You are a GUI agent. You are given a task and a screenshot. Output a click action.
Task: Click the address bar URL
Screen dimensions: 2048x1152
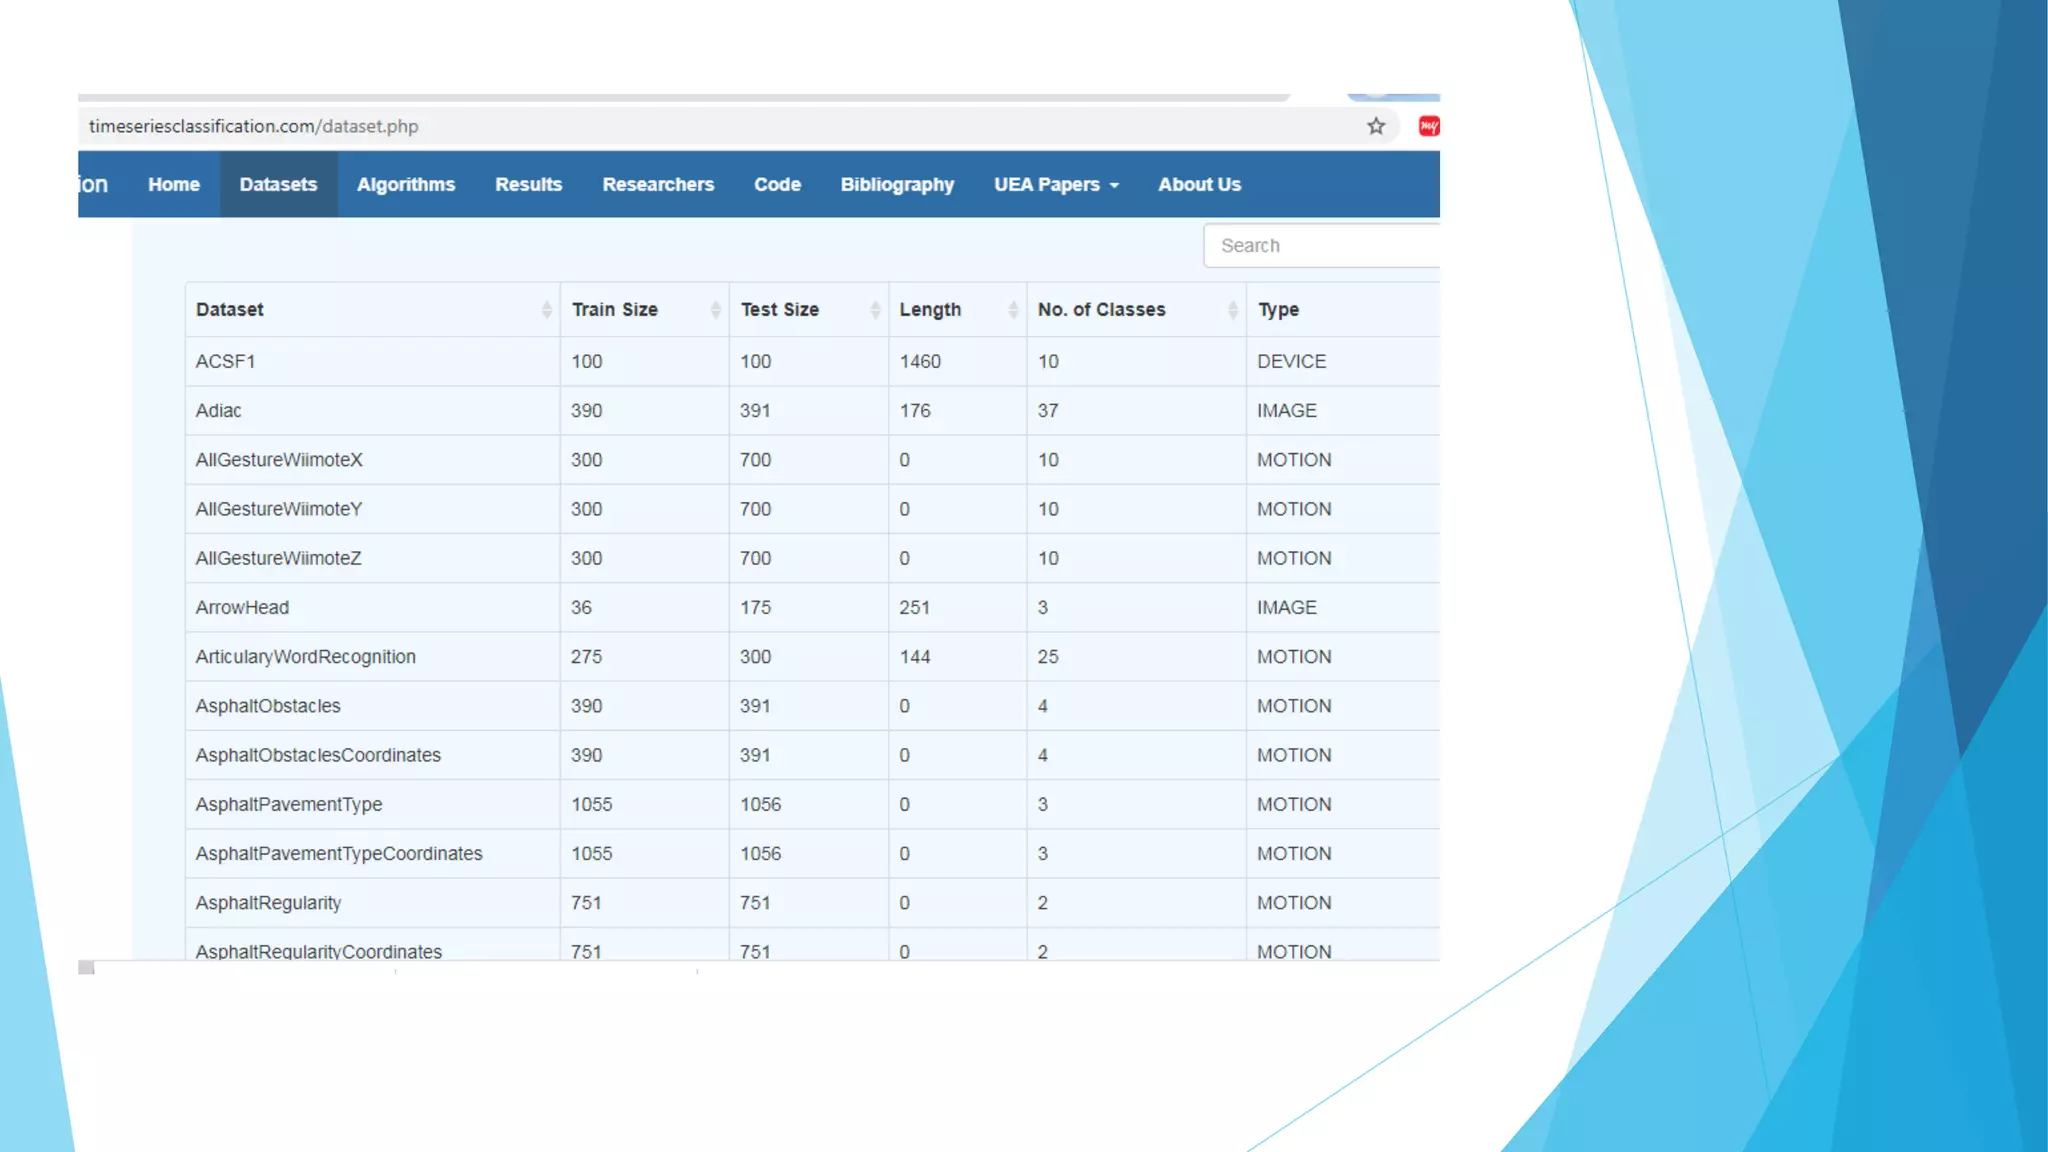click(x=254, y=127)
